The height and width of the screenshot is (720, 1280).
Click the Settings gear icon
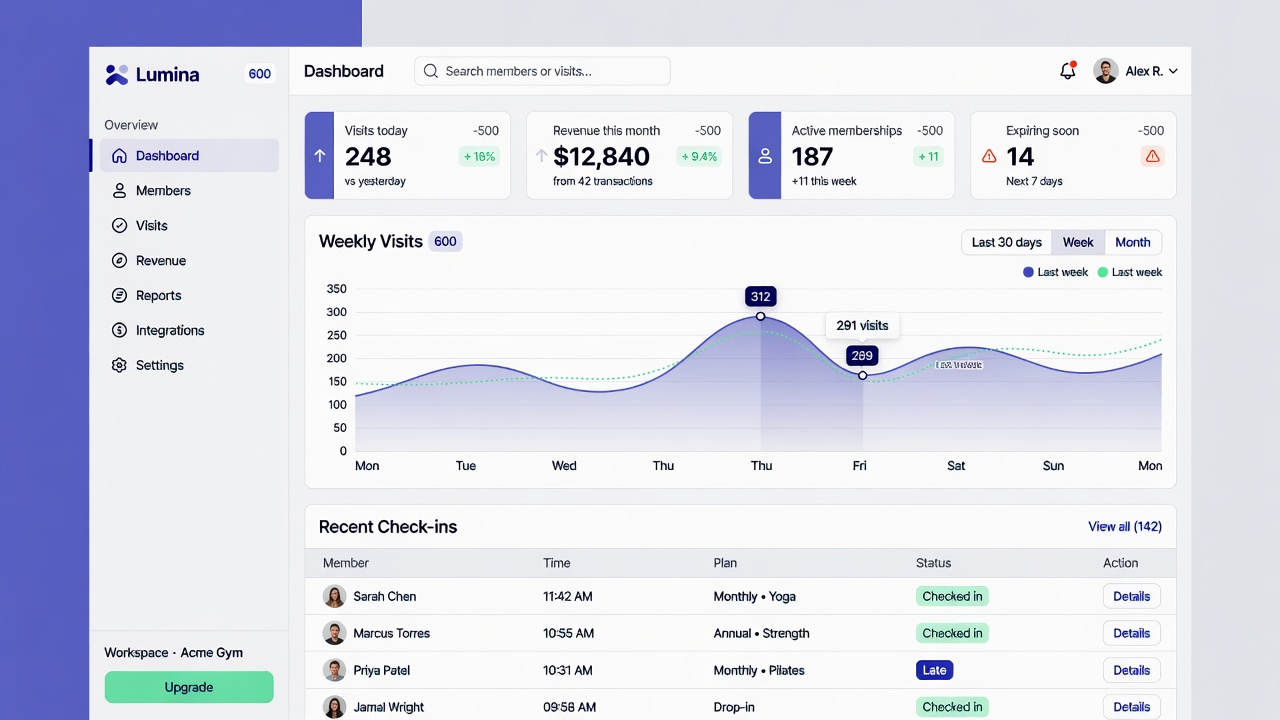119,365
